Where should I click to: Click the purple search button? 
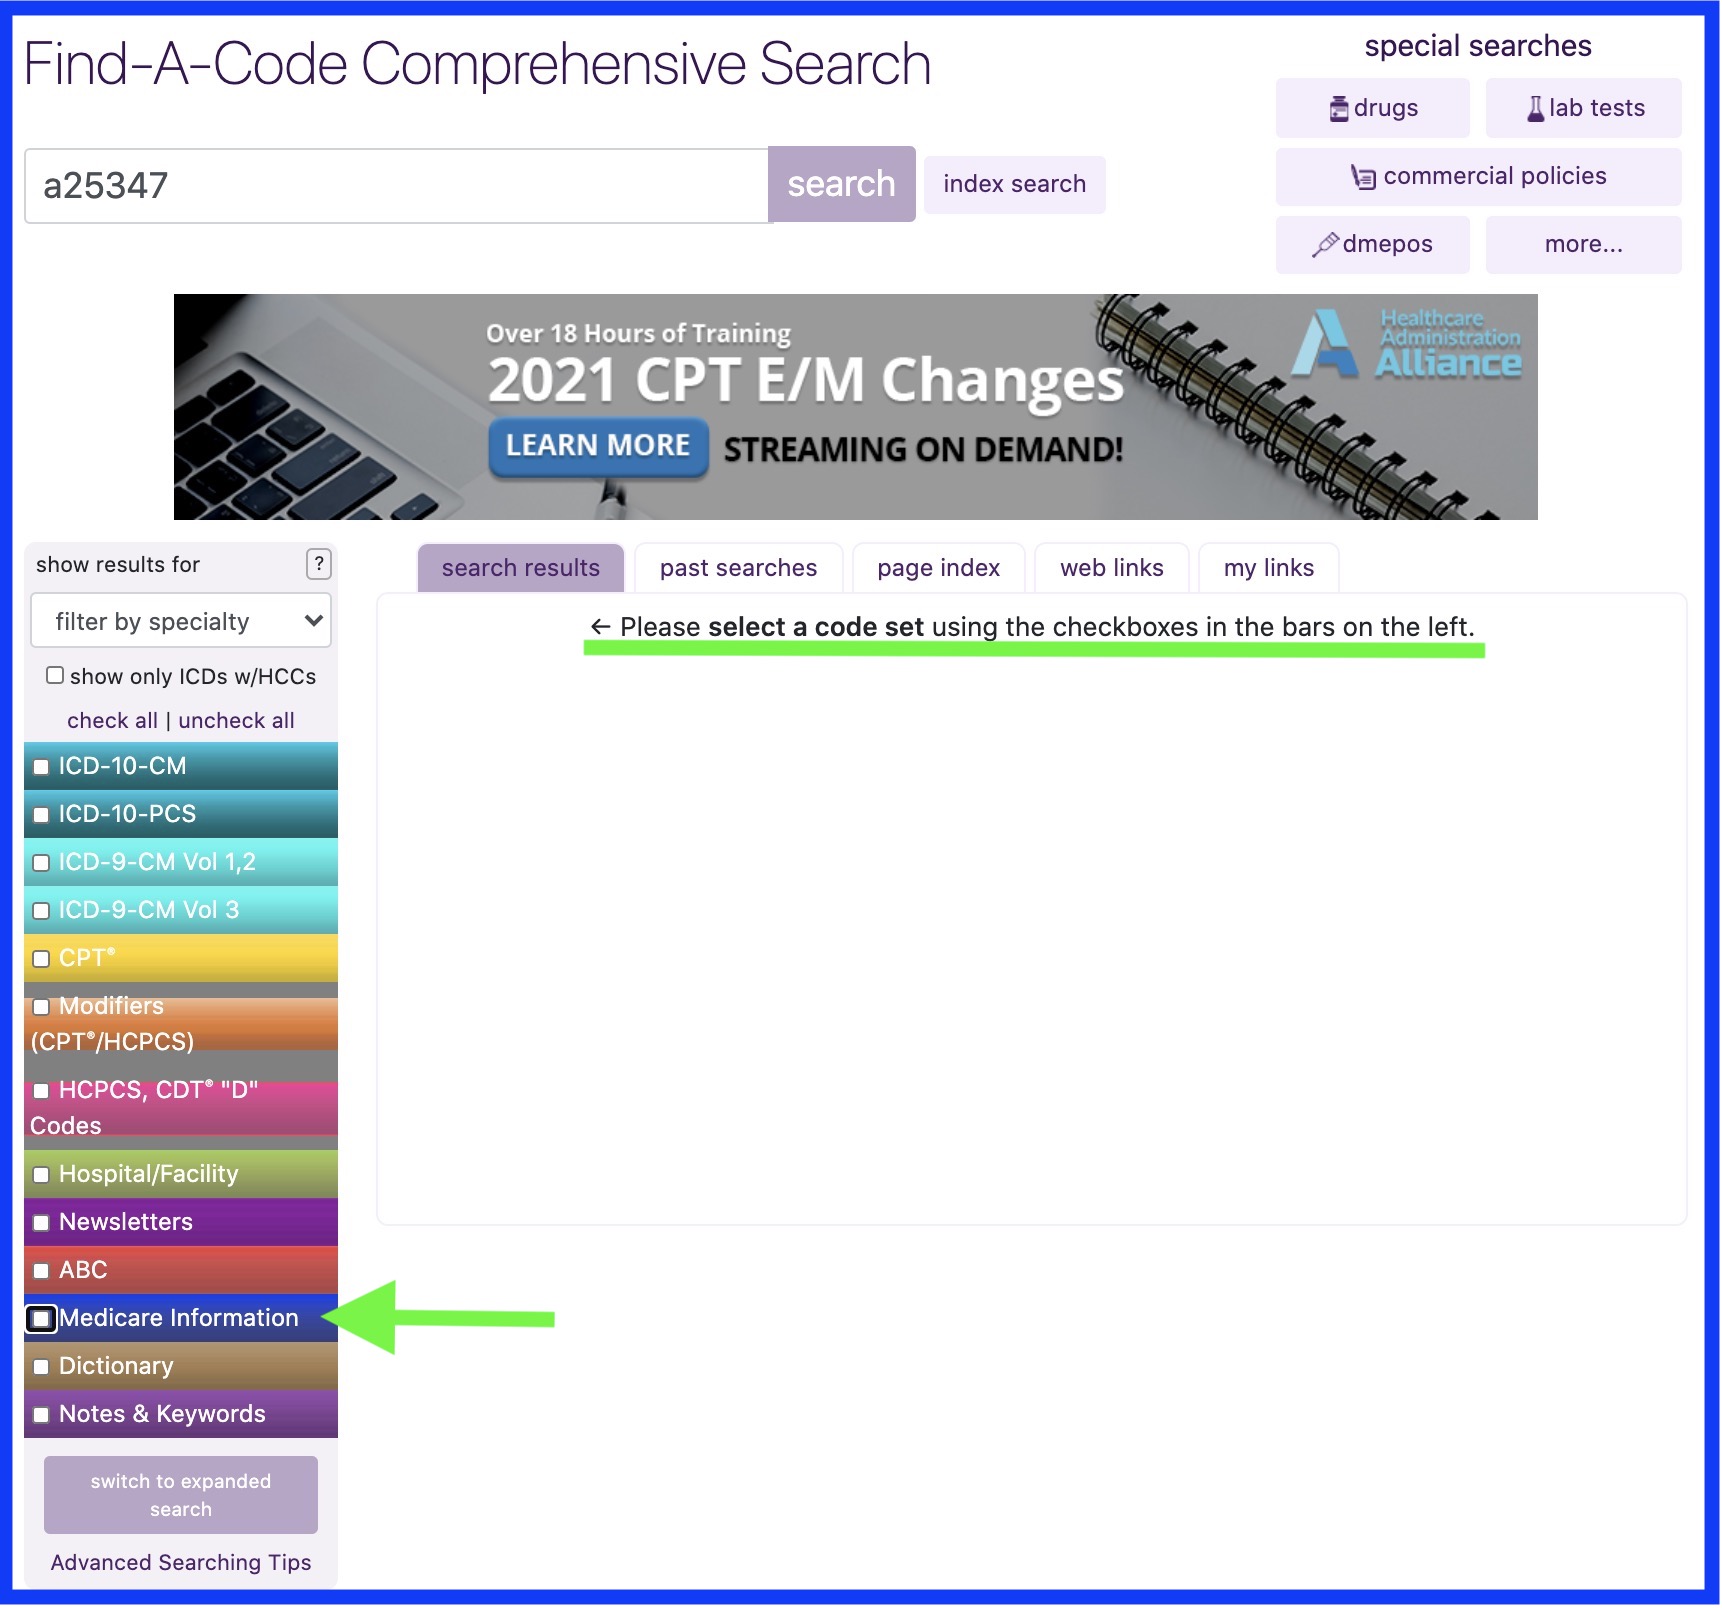pyautogui.click(x=841, y=184)
